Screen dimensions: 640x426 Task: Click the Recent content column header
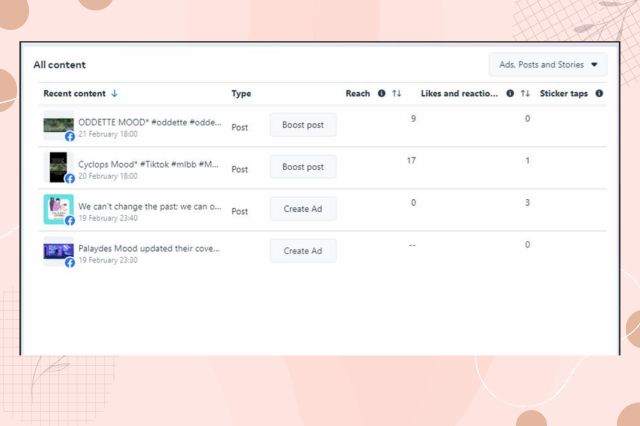point(74,93)
